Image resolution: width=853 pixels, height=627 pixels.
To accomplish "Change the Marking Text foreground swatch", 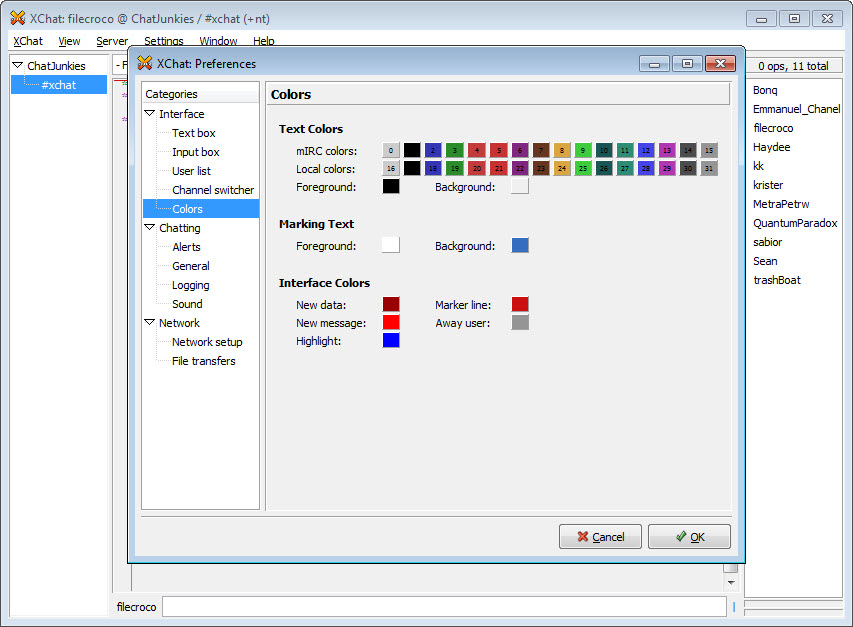I will click(x=391, y=245).
